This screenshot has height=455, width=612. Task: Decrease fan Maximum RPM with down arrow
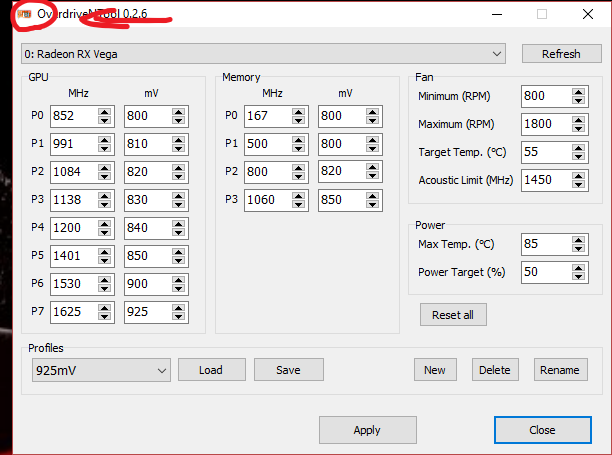[578, 129]
